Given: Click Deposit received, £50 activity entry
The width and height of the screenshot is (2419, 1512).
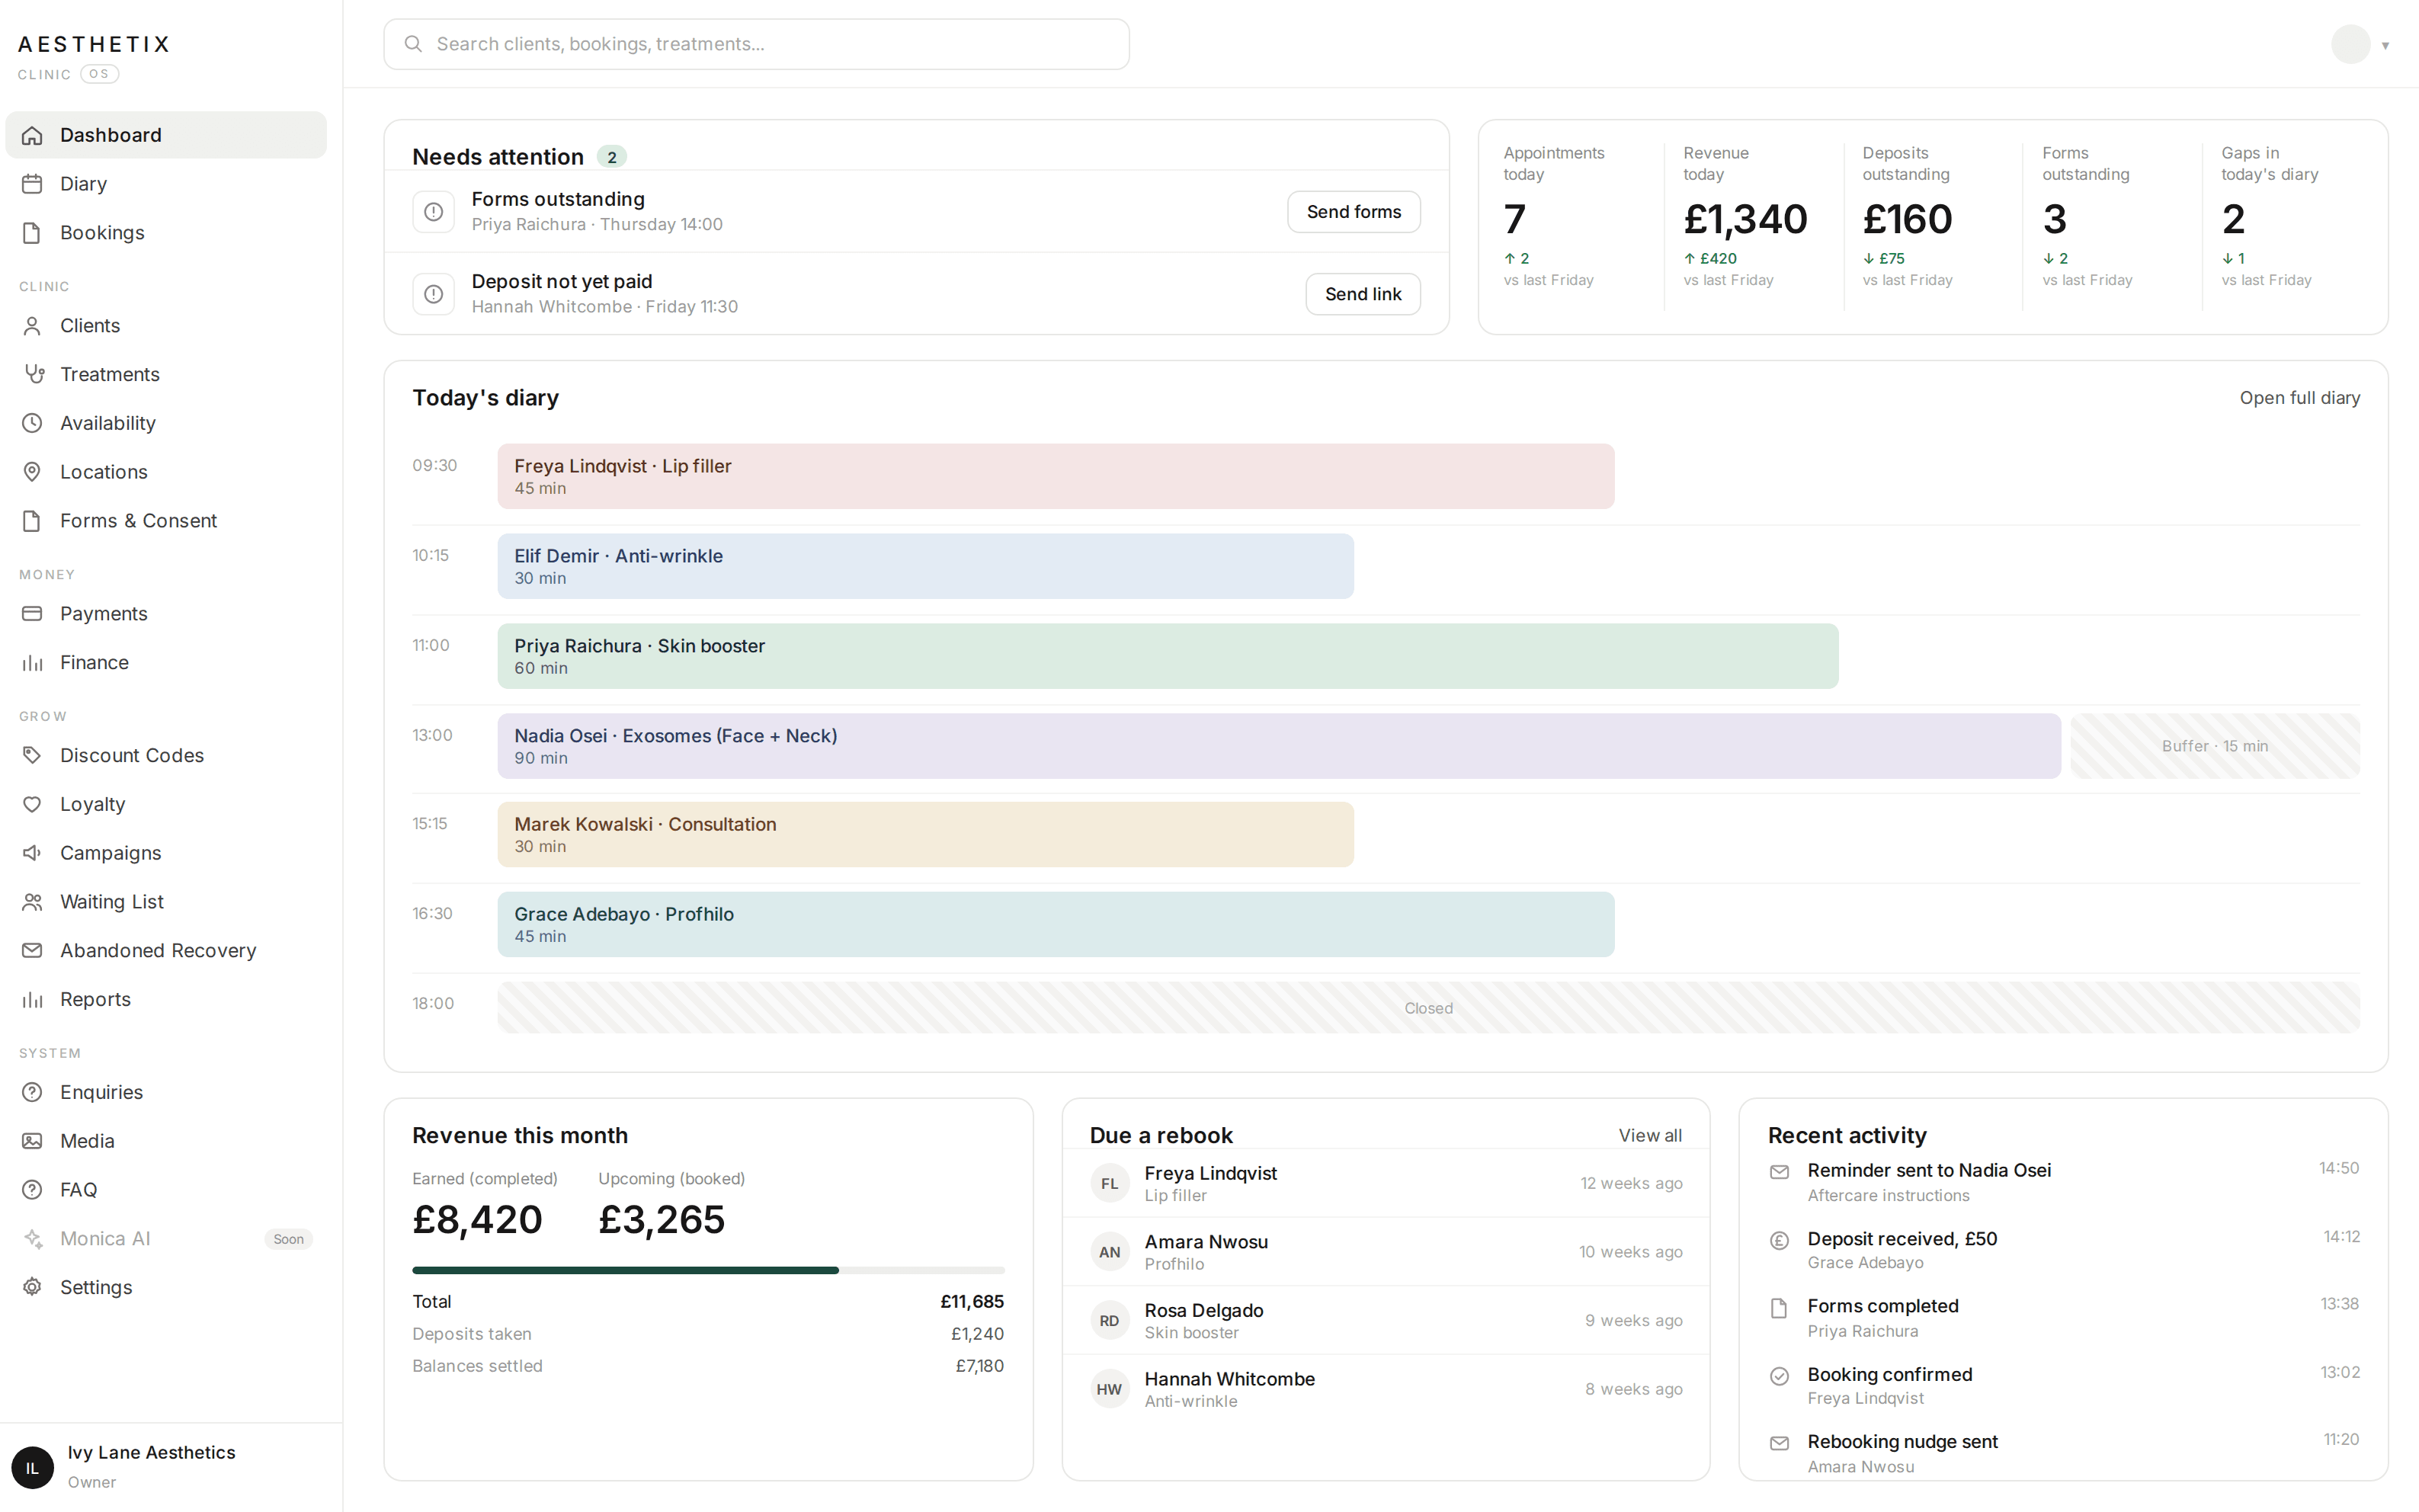Looking at the screenshot, I should pos(2064,1250).
